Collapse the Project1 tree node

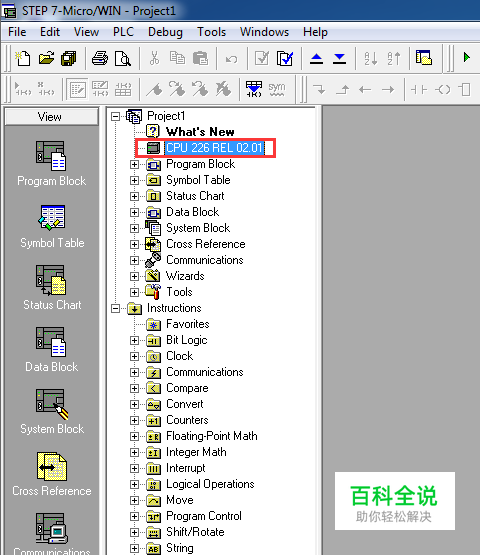(115, 116)
